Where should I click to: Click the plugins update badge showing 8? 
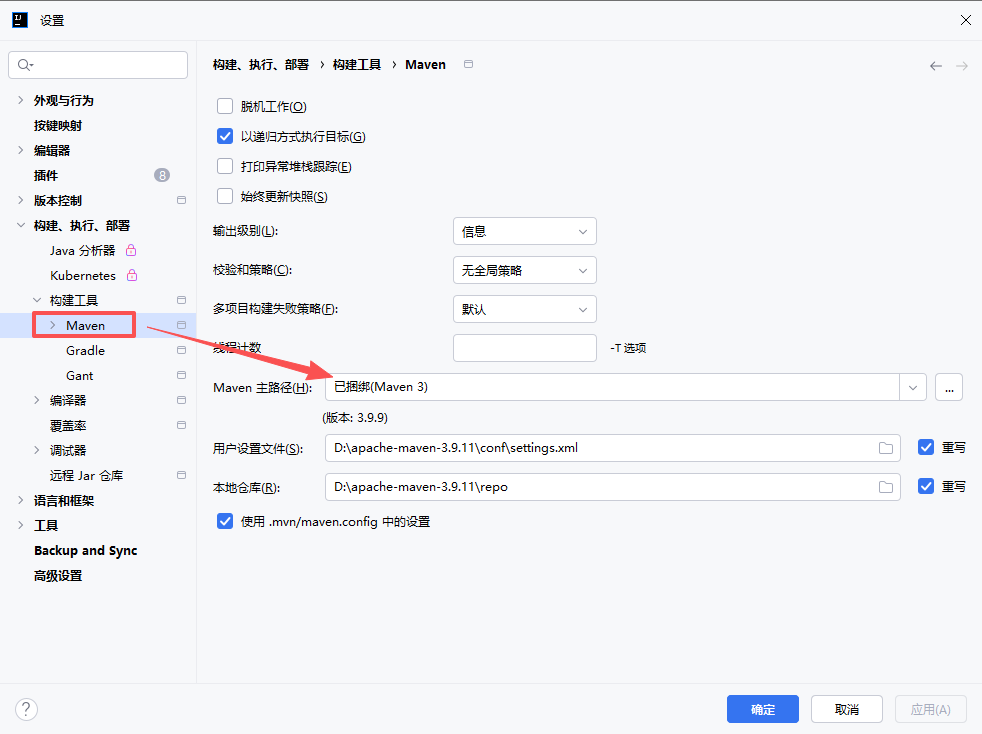(x=162, y=175)
